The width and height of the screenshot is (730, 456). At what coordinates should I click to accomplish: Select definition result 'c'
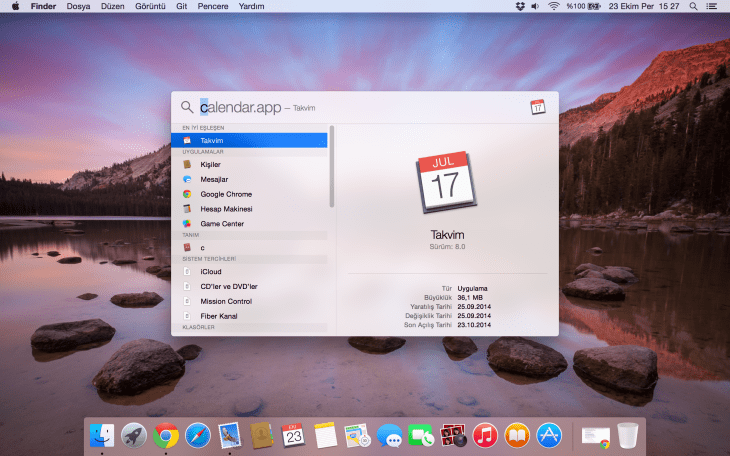click(x=249, y=248)
